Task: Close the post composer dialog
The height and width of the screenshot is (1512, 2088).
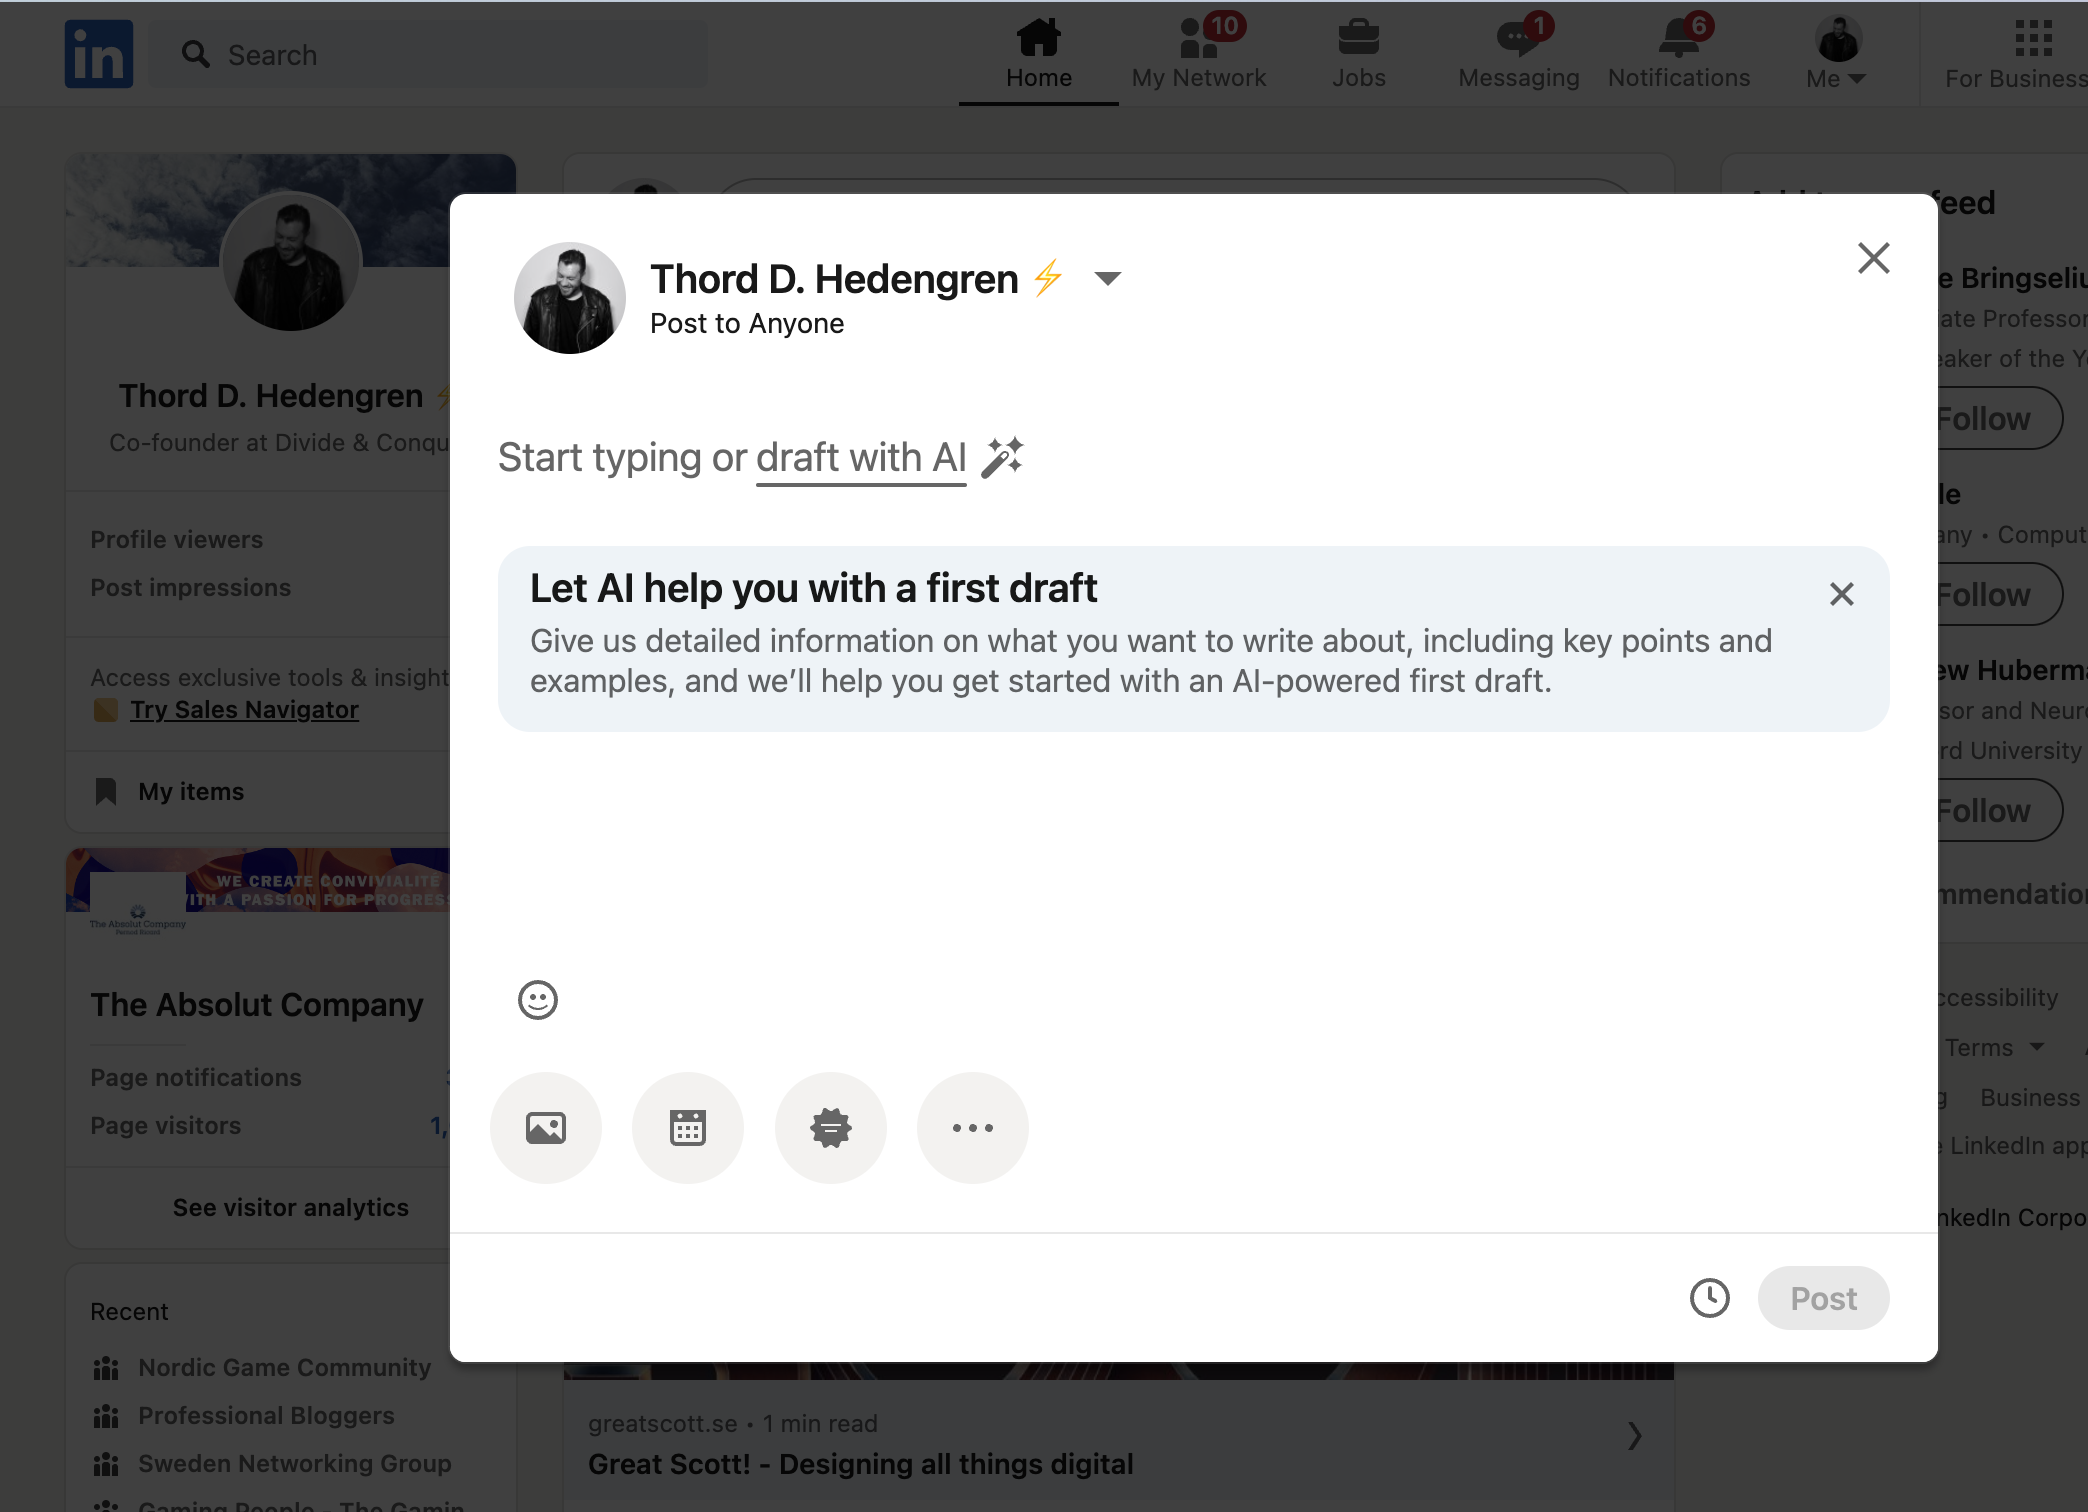Action: tap(1873, 257)
